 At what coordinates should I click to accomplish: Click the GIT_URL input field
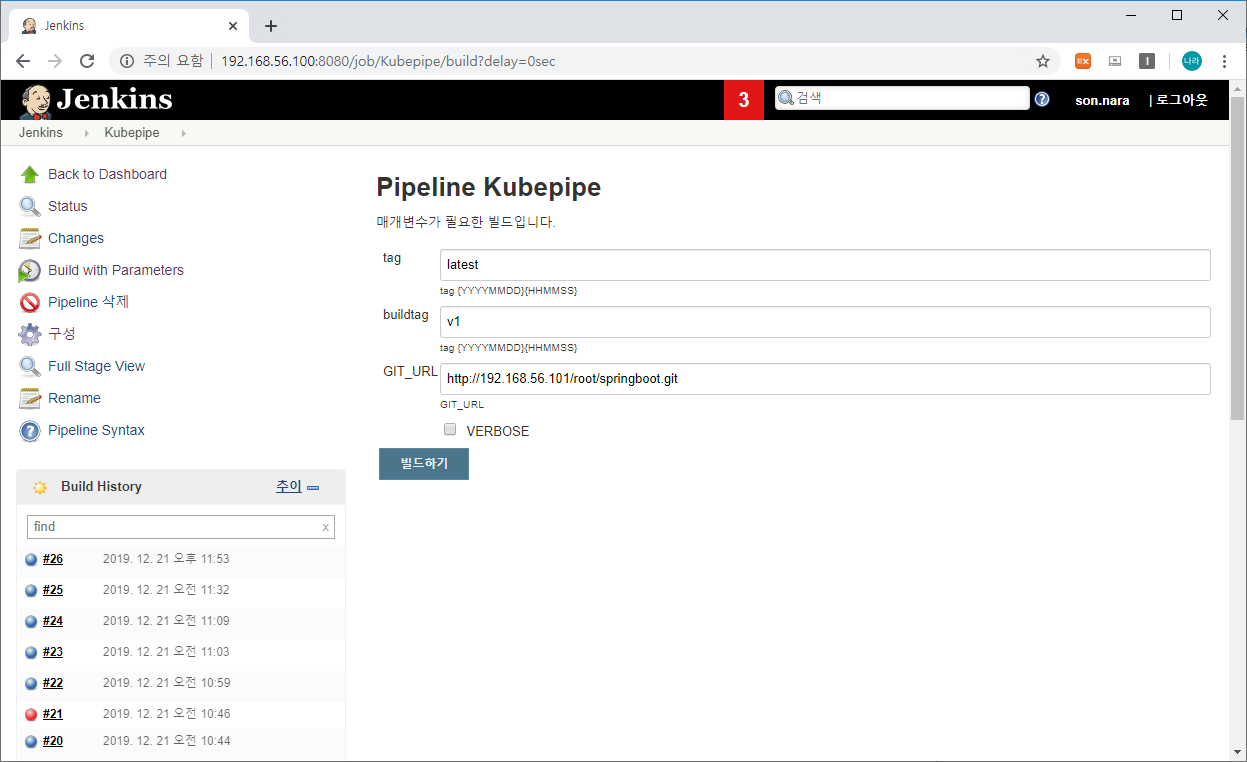(x=825, y=379)
